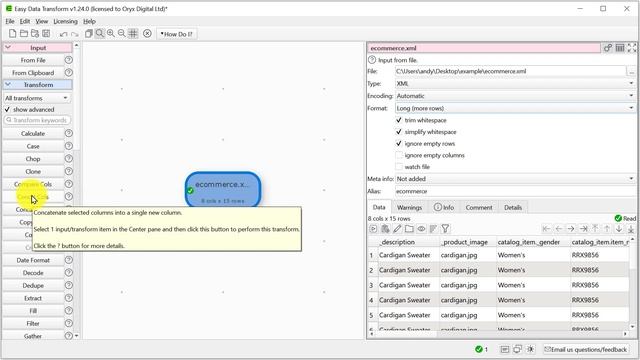Click the expand pane arrows icon
Viewport: 640px width, 360px height.
pyautogui.click(x=631, y=48)
